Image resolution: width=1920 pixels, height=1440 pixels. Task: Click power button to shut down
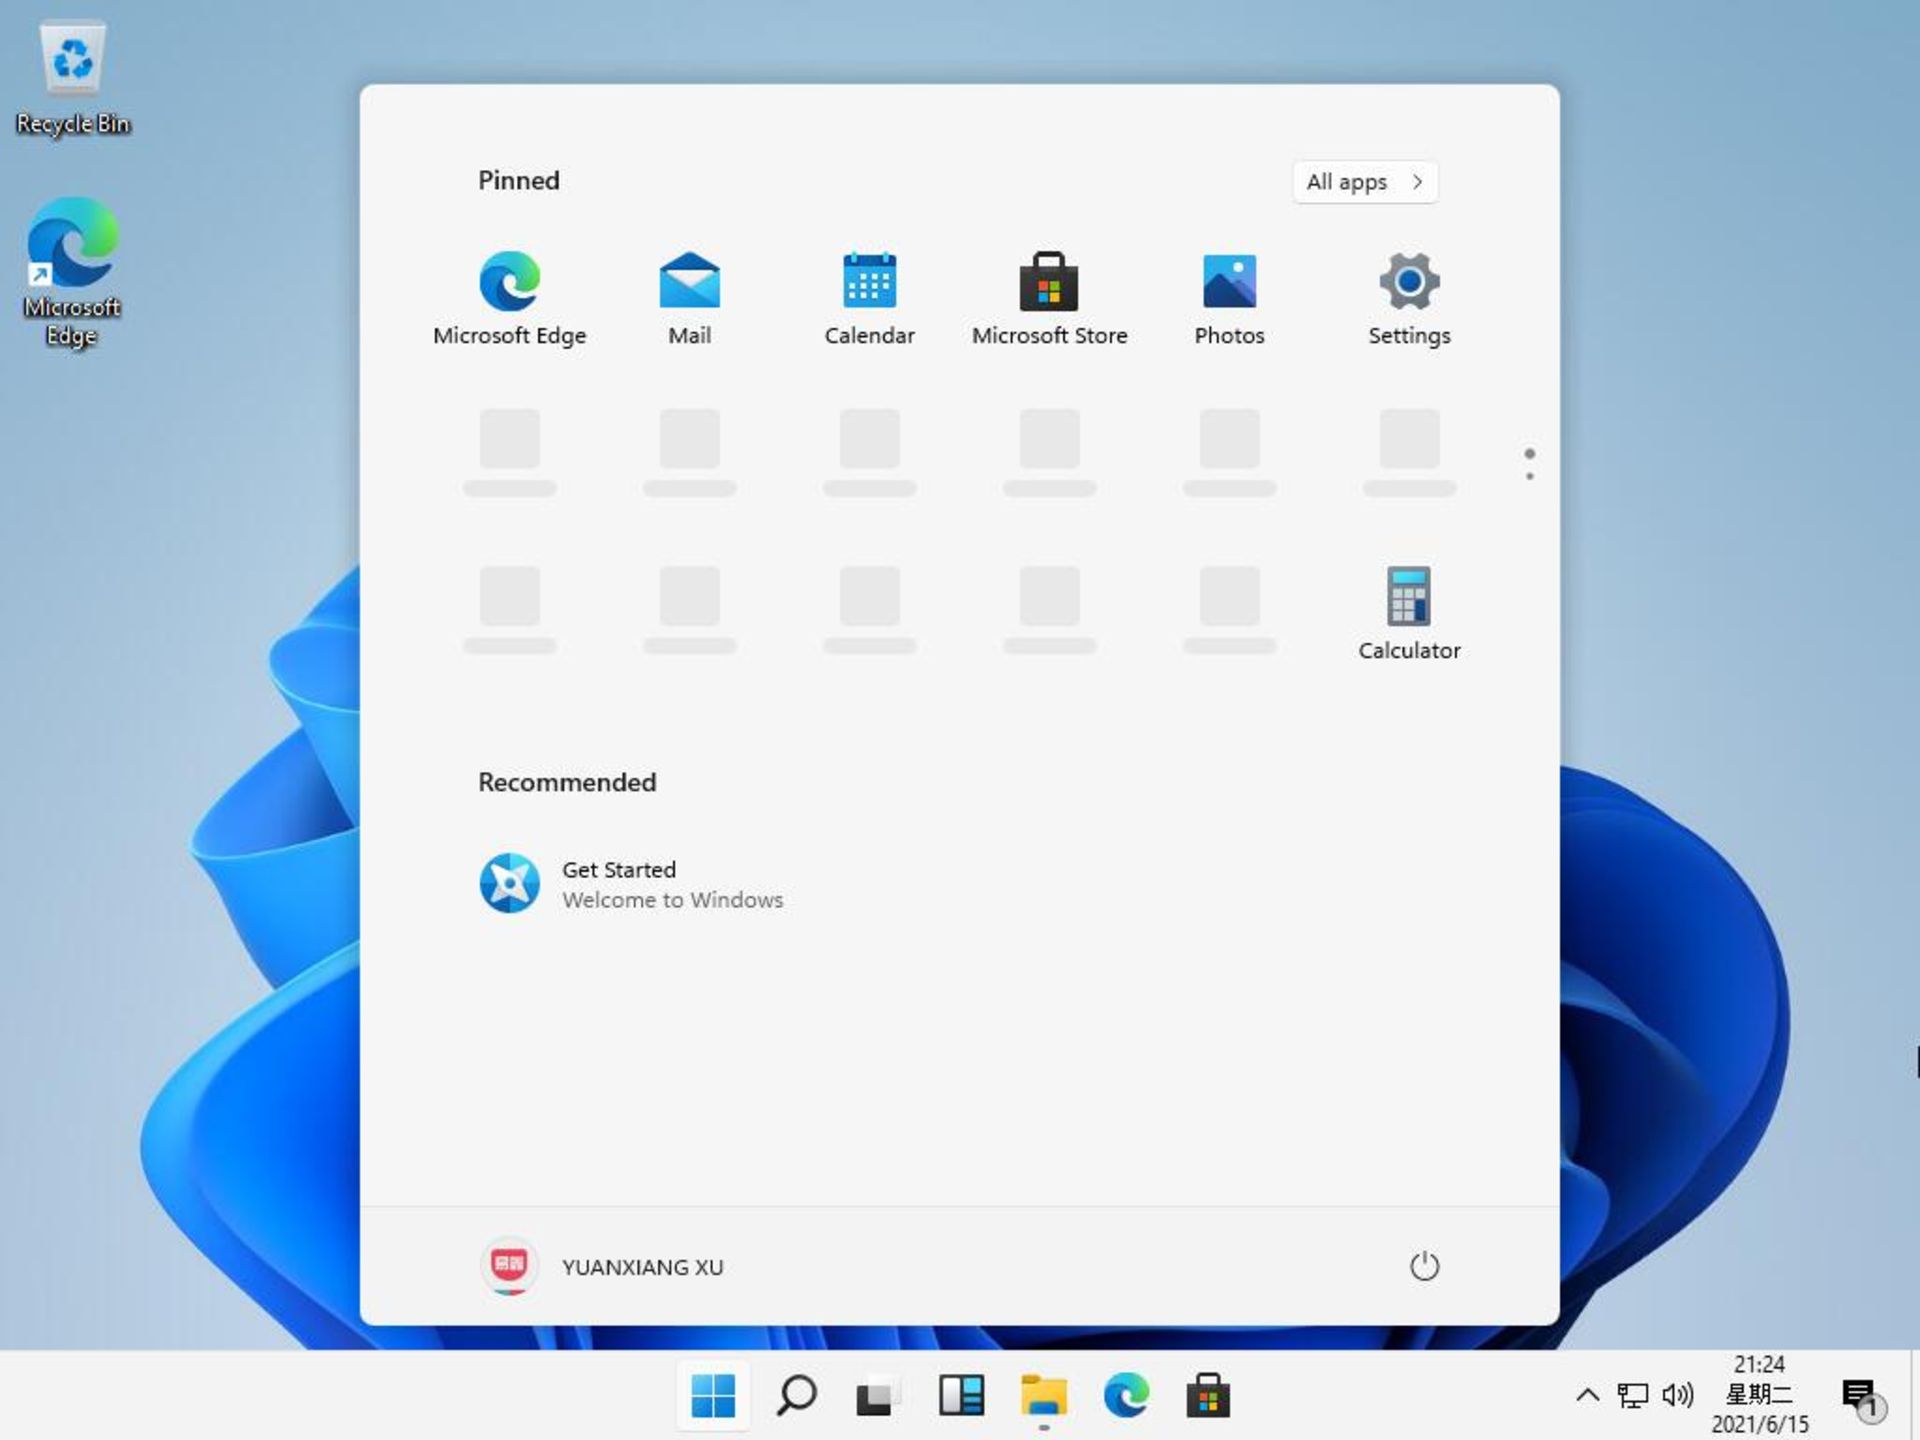[1420, 1266]
